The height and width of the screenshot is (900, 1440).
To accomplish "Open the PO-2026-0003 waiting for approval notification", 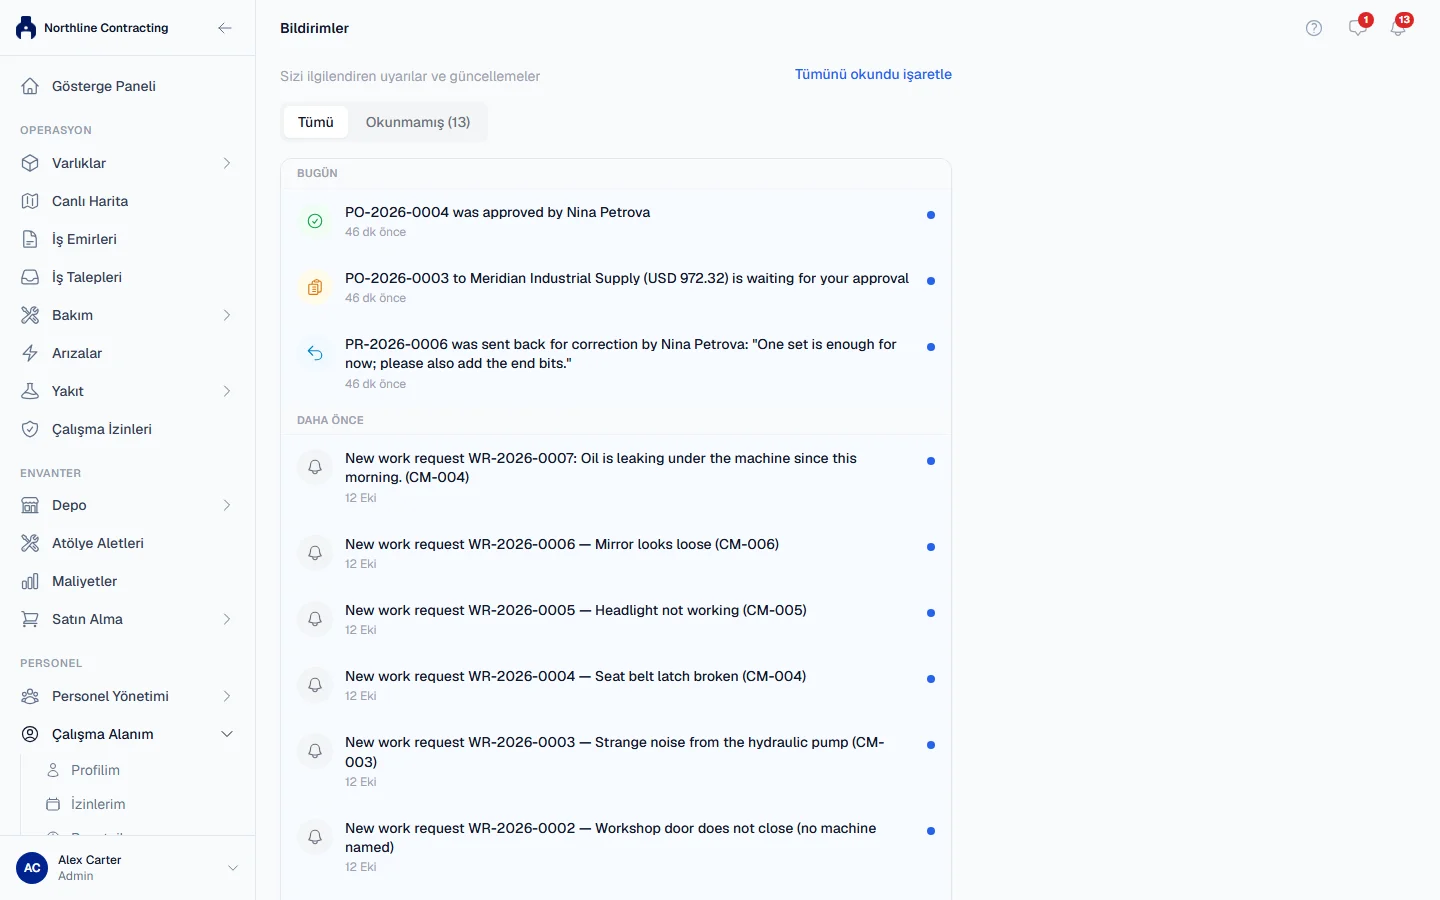I will point(616,288).
